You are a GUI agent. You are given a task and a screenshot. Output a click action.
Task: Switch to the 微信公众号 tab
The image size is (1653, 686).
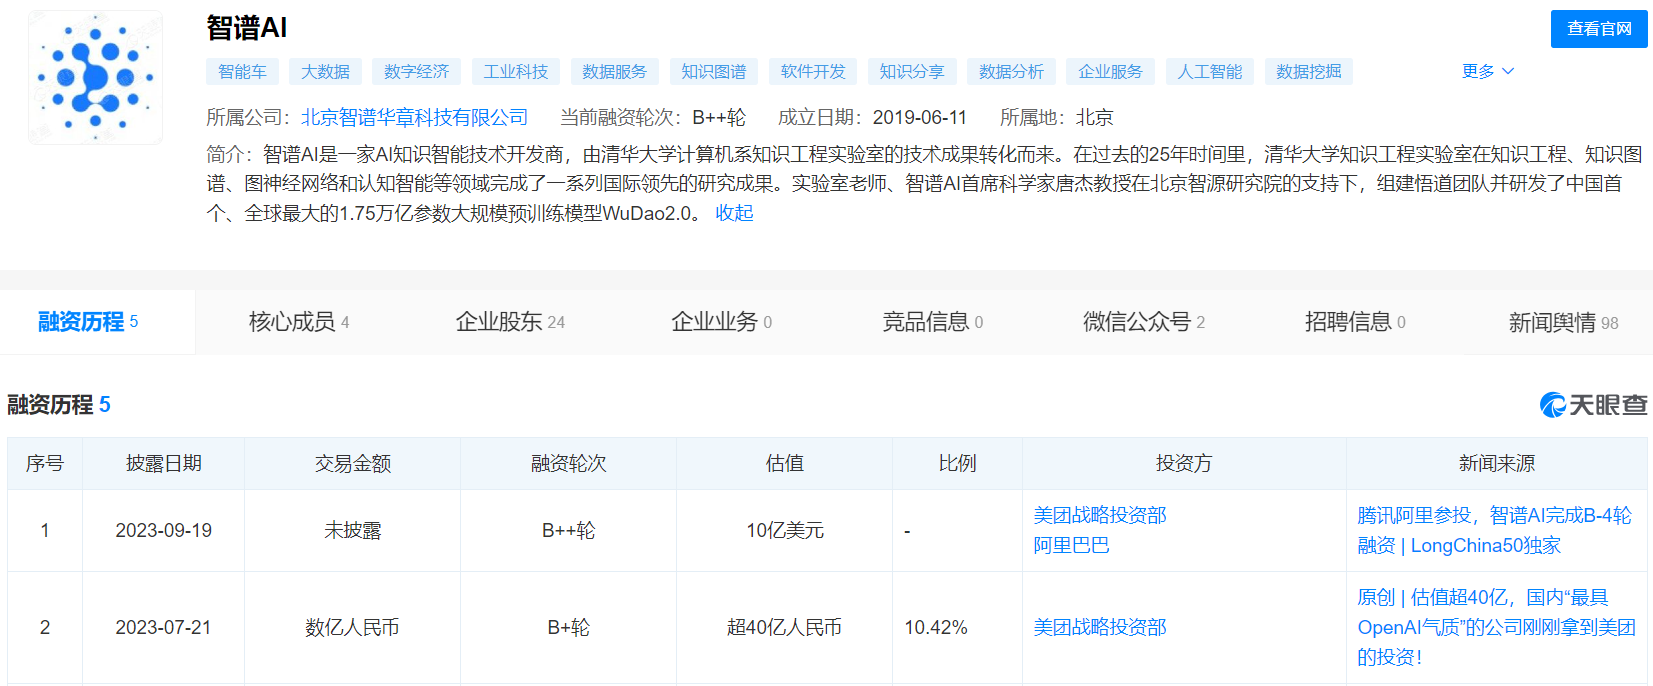point(1144,322)
